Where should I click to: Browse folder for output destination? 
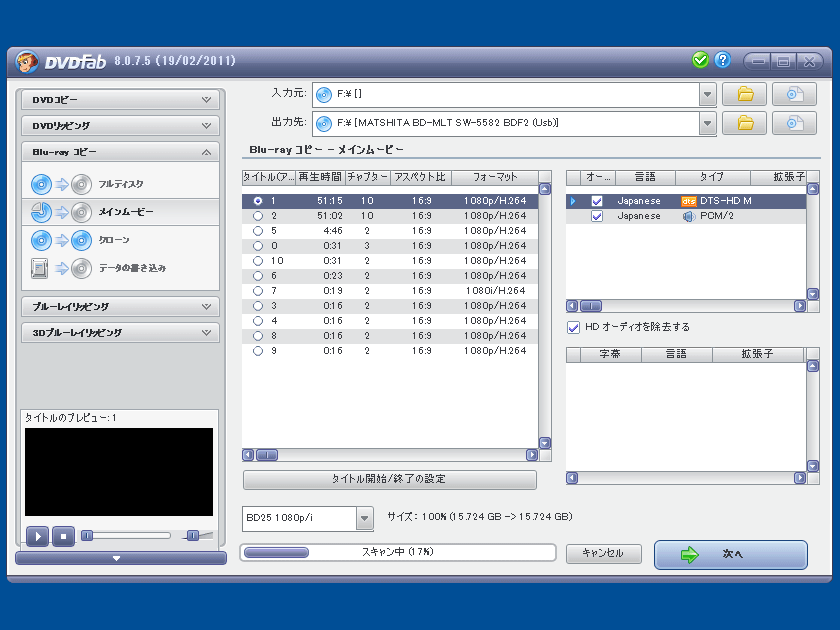point(745,123)
